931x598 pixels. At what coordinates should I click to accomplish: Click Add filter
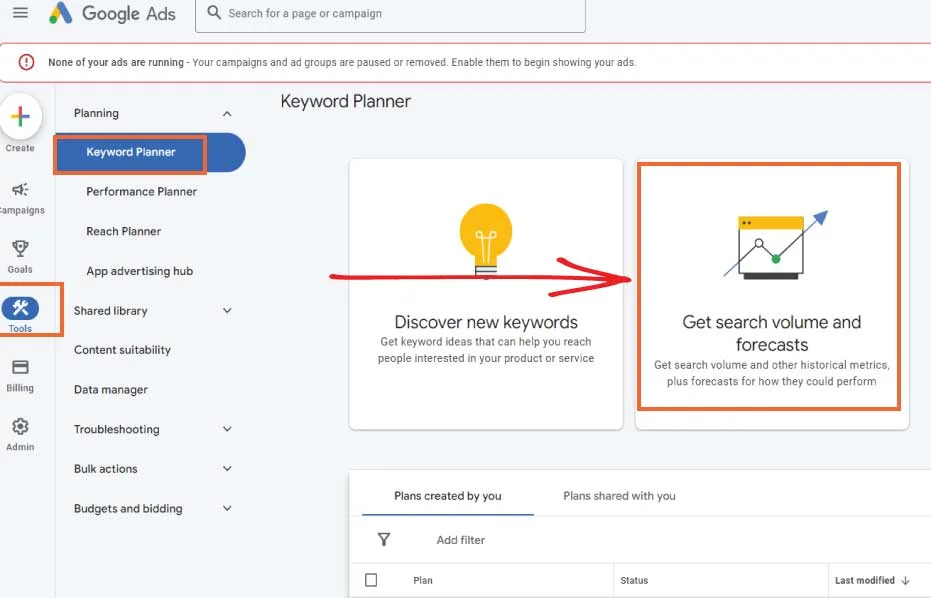point(461,540)
